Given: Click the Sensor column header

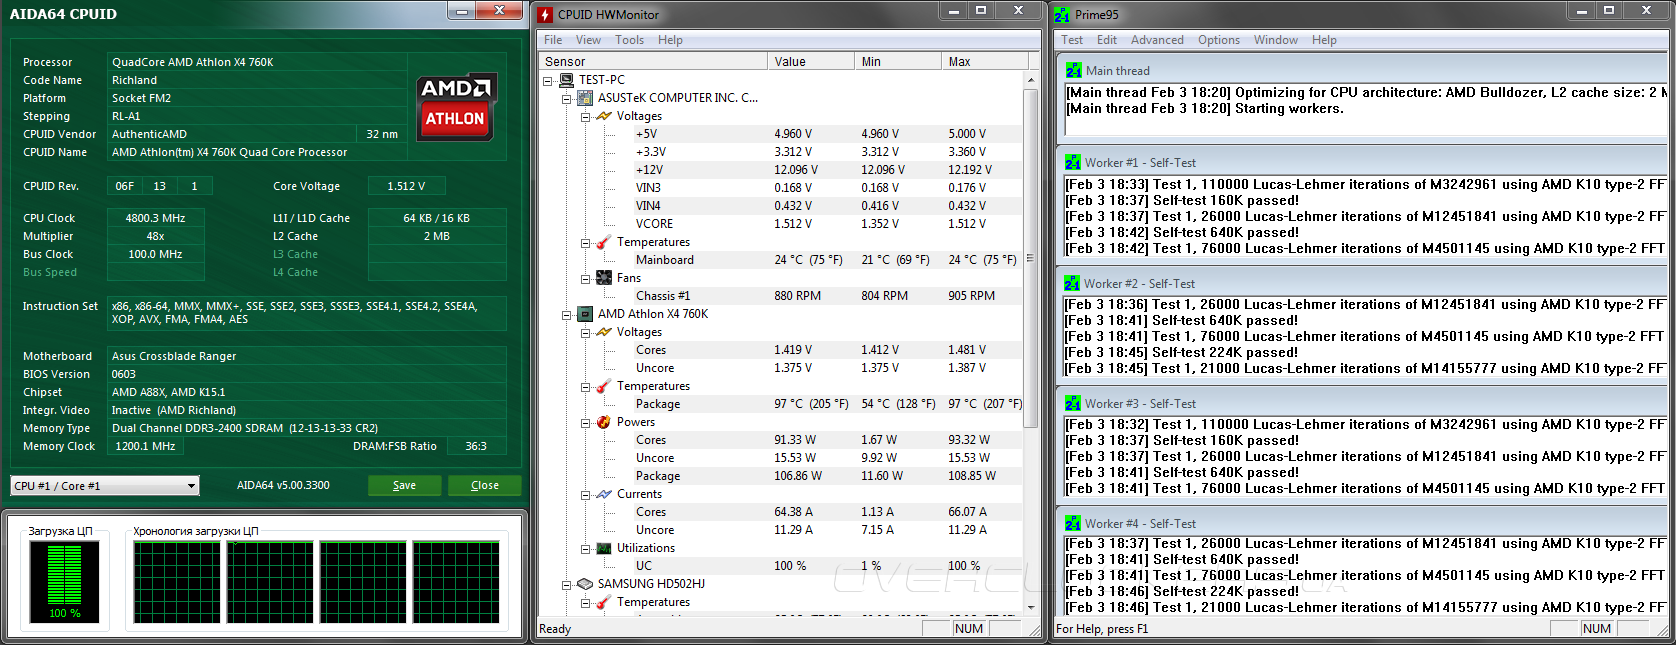Looking at the screenshot, I should point(653,61).
